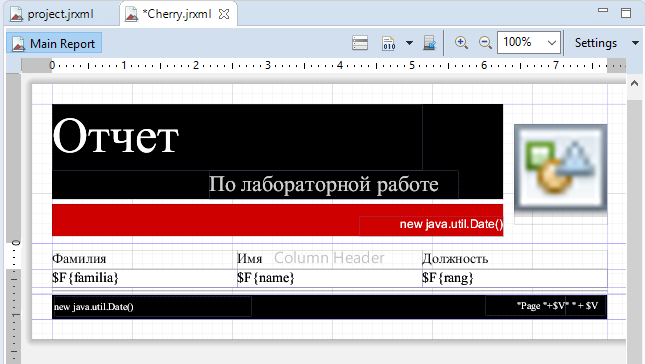Select the $F{familia} detail field
645x364 pixels.
pyautogui.click(x=144, y=278)
